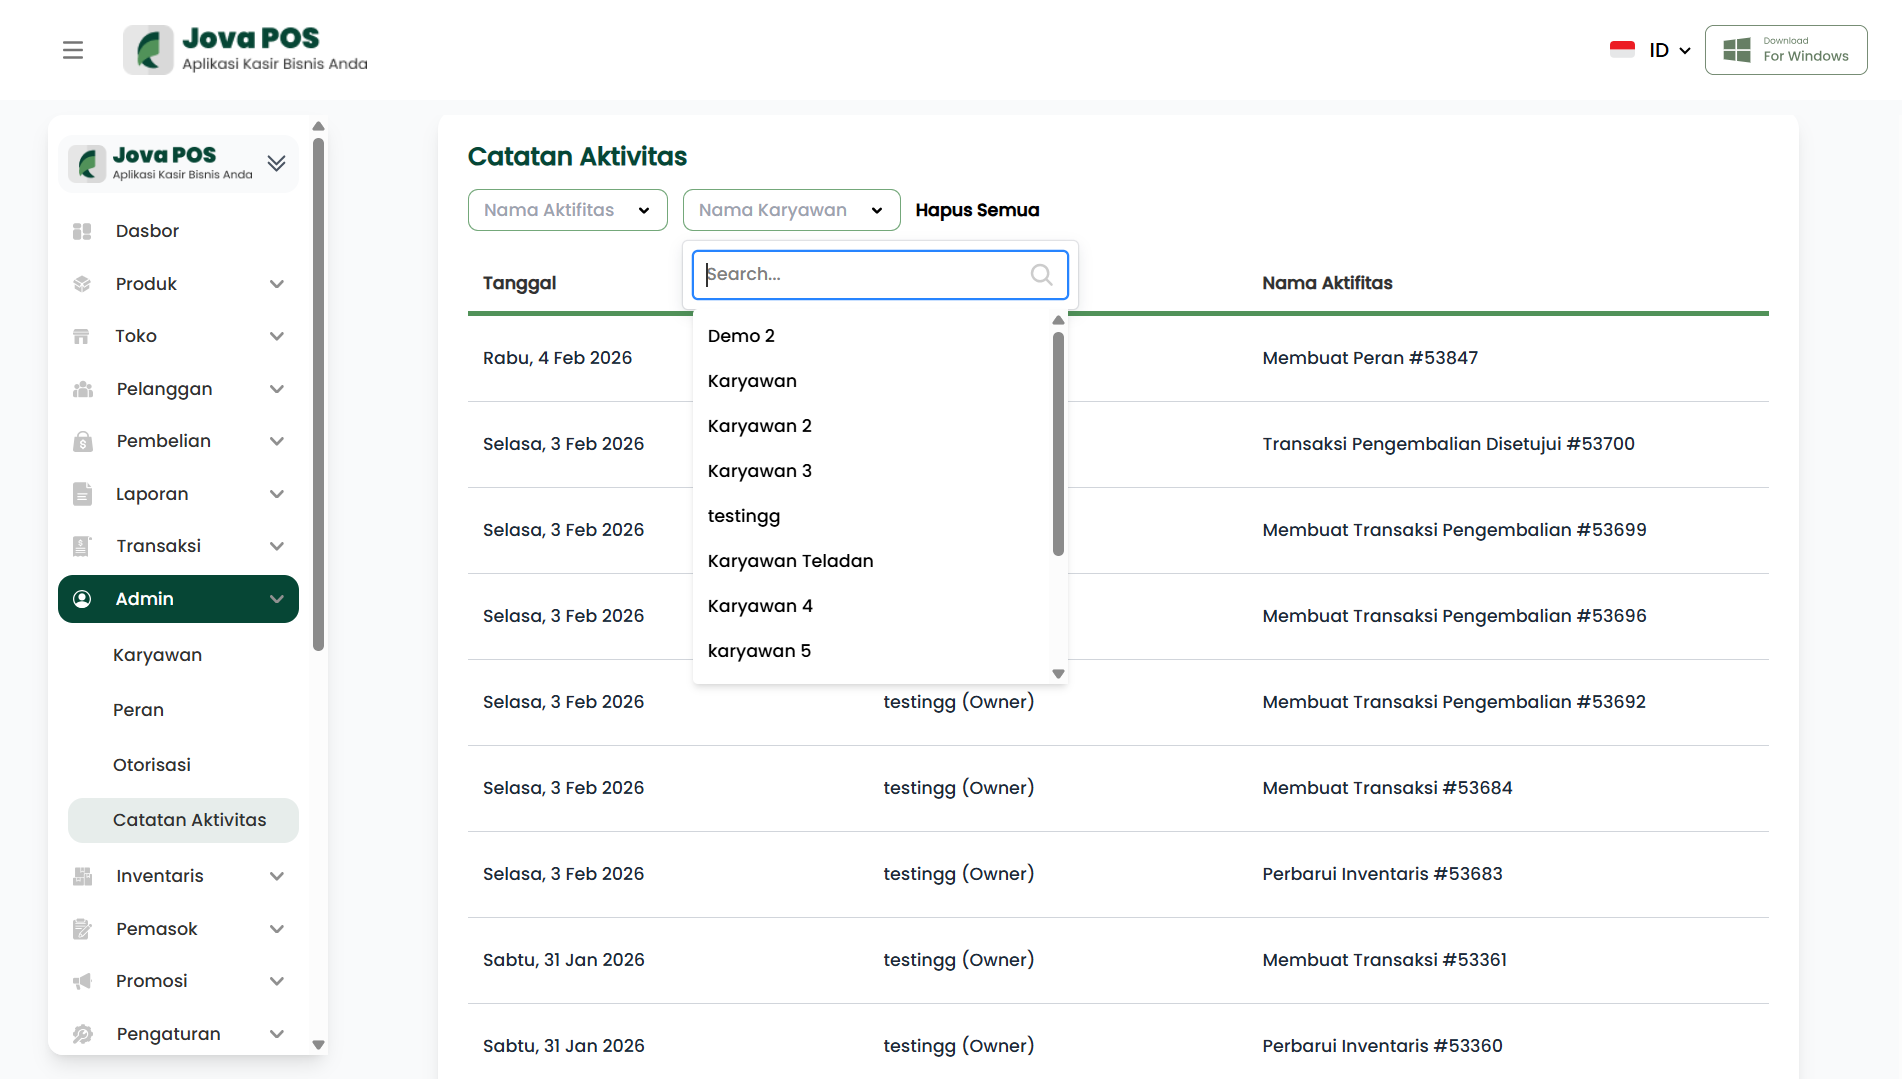Click the Dasbor sidebar icon
Viewport: 1902px width, 1079px height.
[x=82, y=231]
